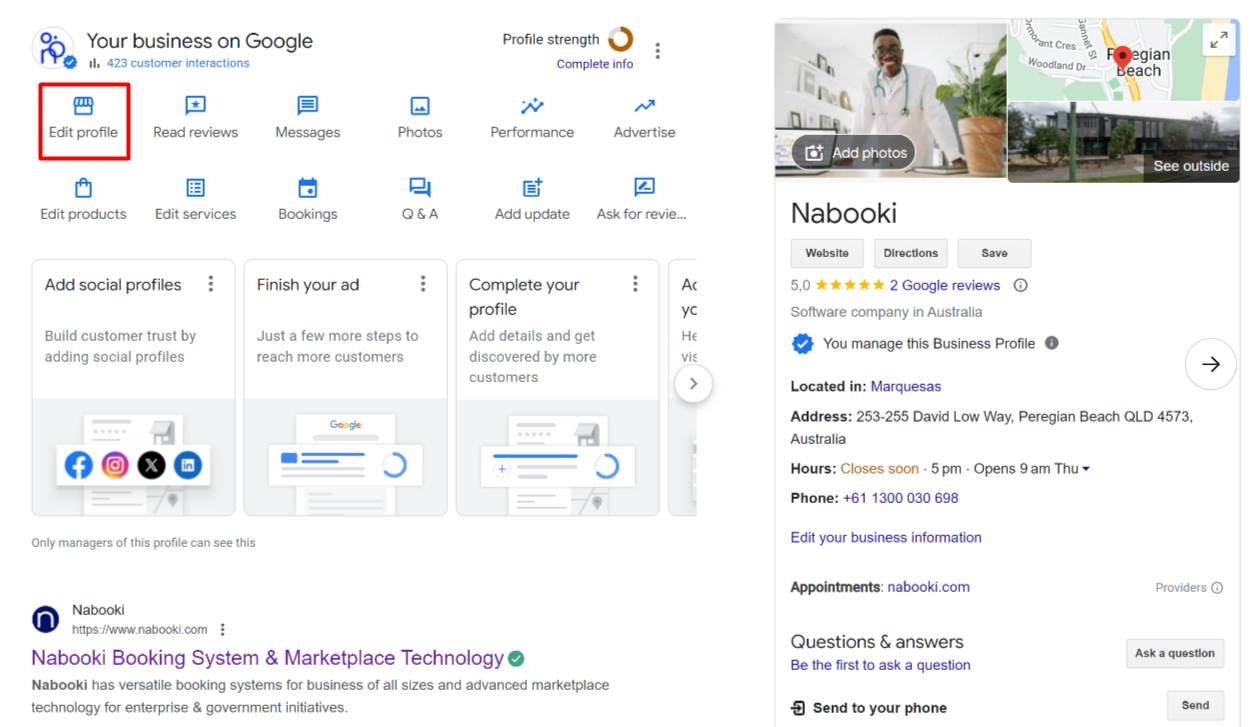Click the round next arrow in knowledge panel
The height and width of the screenshot is (727, 1252).
point(1210,364)
